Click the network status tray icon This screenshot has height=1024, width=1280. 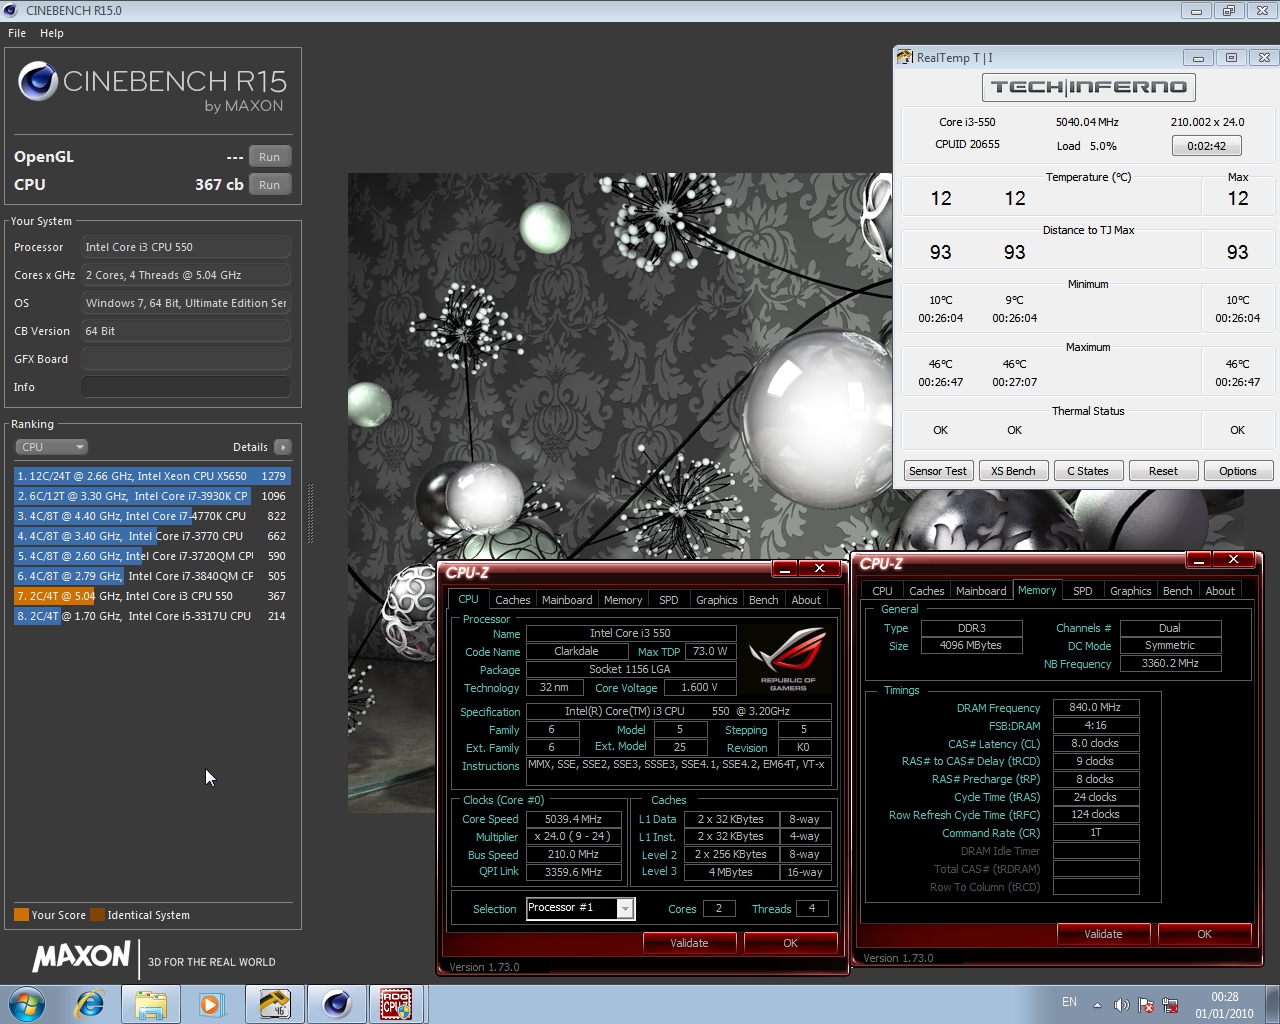point(1170,1005)
